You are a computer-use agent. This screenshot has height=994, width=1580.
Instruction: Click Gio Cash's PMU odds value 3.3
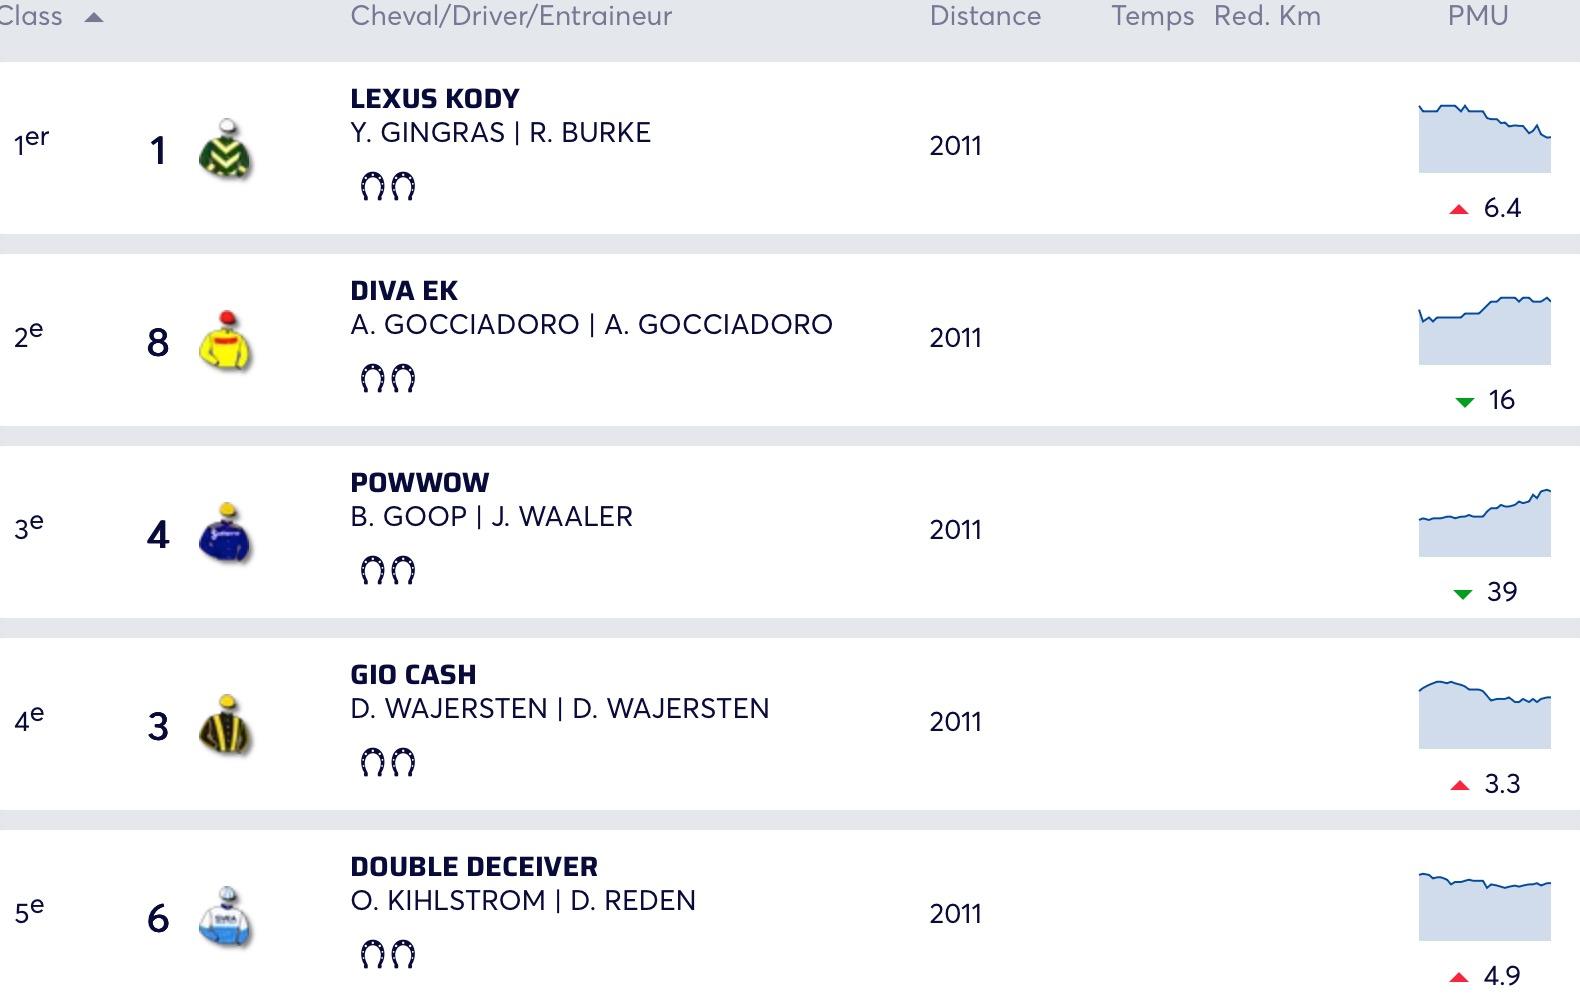pyautogui.click(x=1501, y=784)
